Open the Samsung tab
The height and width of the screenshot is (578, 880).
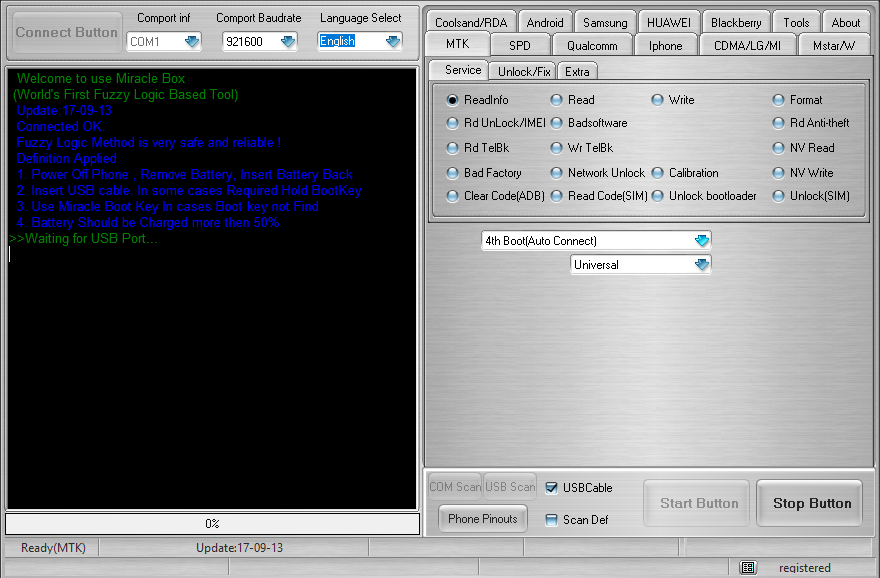pos(605,22)
